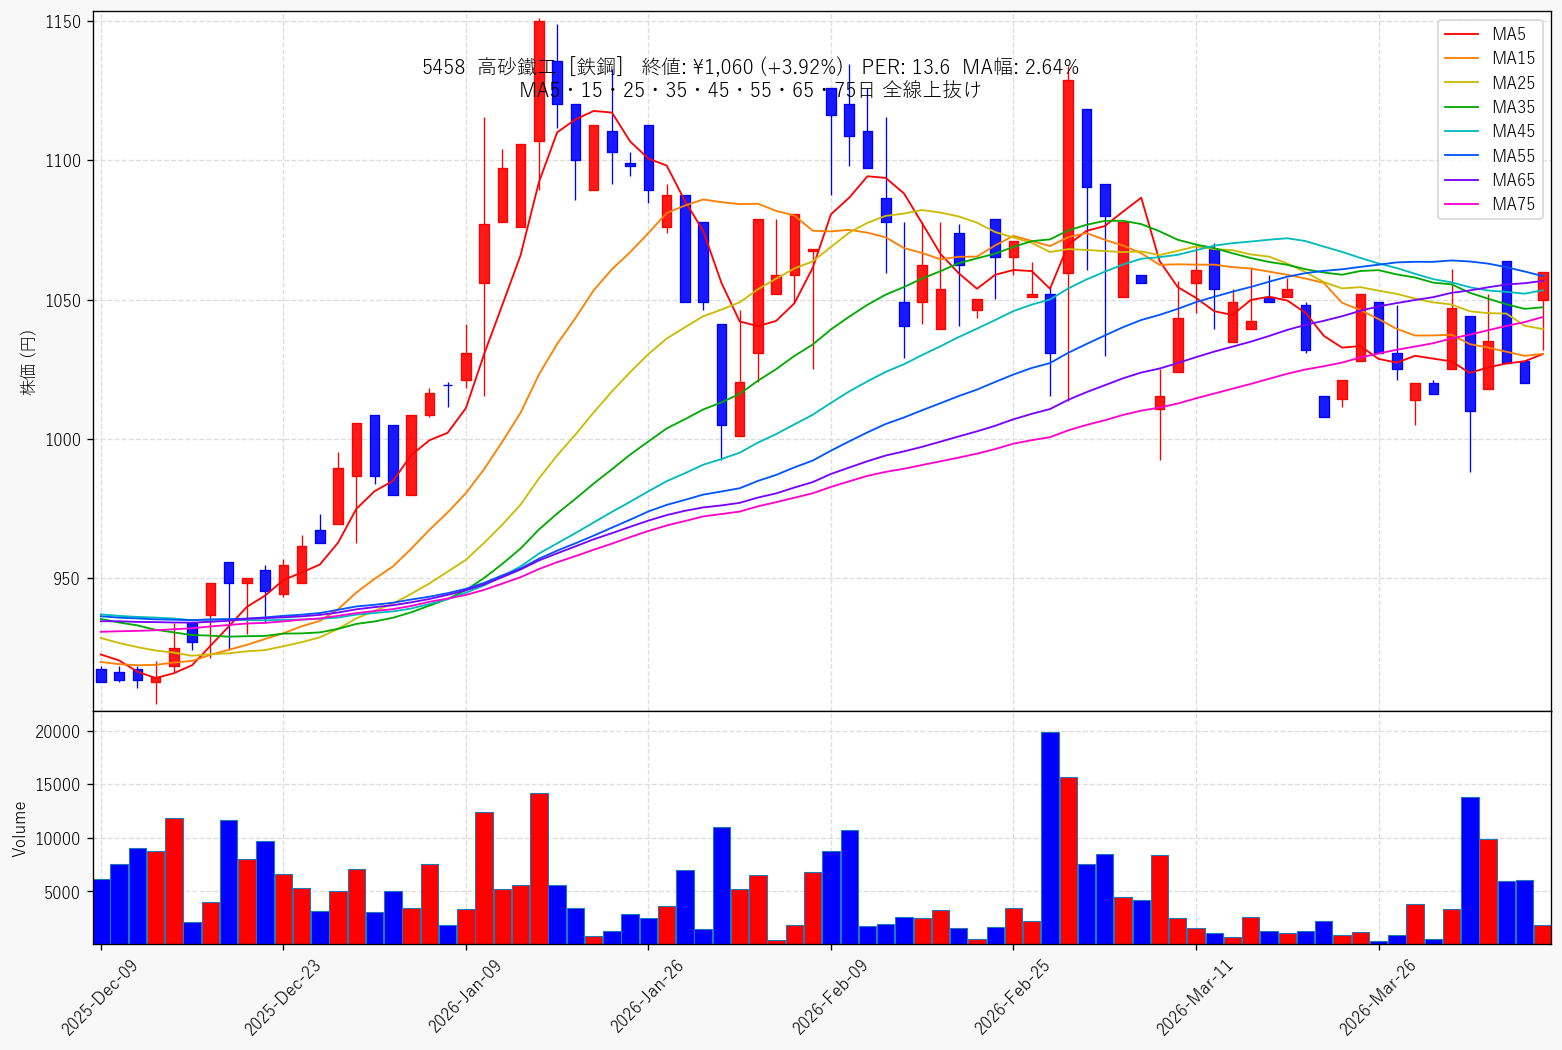The height and width of the screenshot is (1050, 1562).
Task: Click the 5000 volume axis label
Action: 62,892
